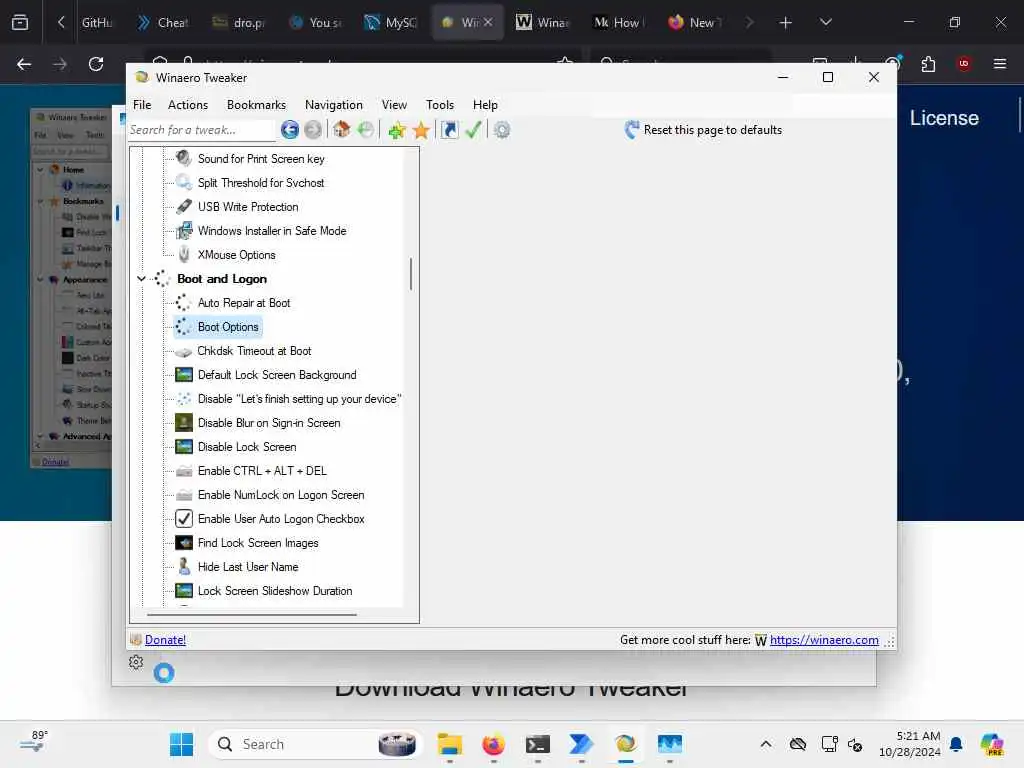Click the Search for a tweak field

click(x=201, y=130)
